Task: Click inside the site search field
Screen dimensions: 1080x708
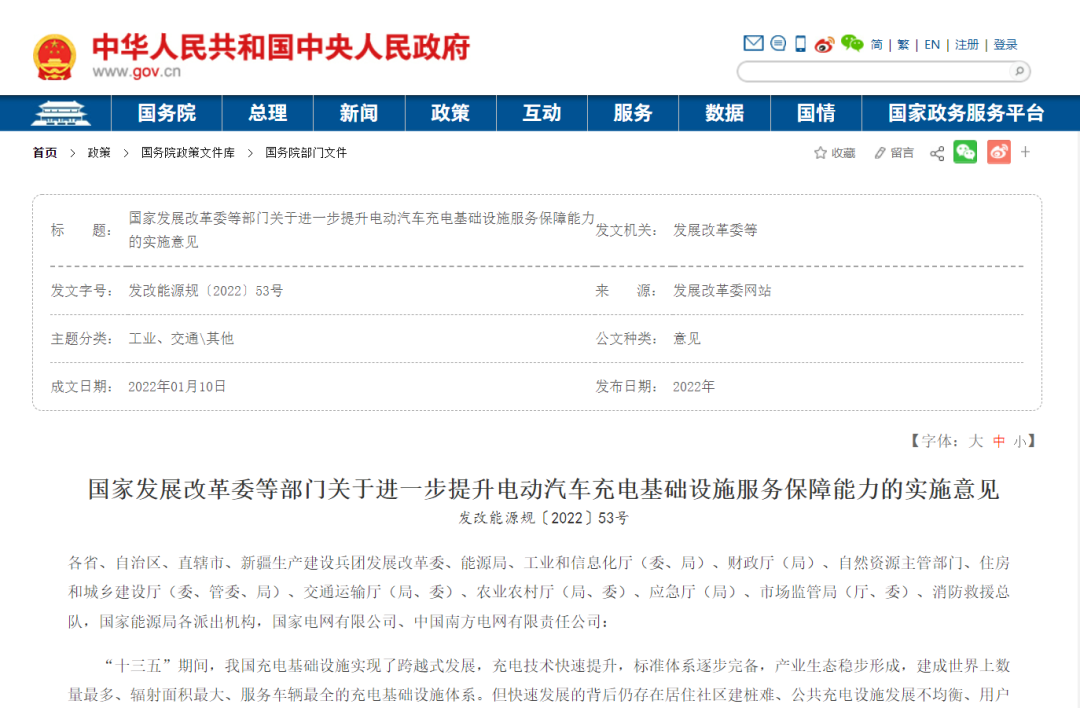Action: (872, 71)
